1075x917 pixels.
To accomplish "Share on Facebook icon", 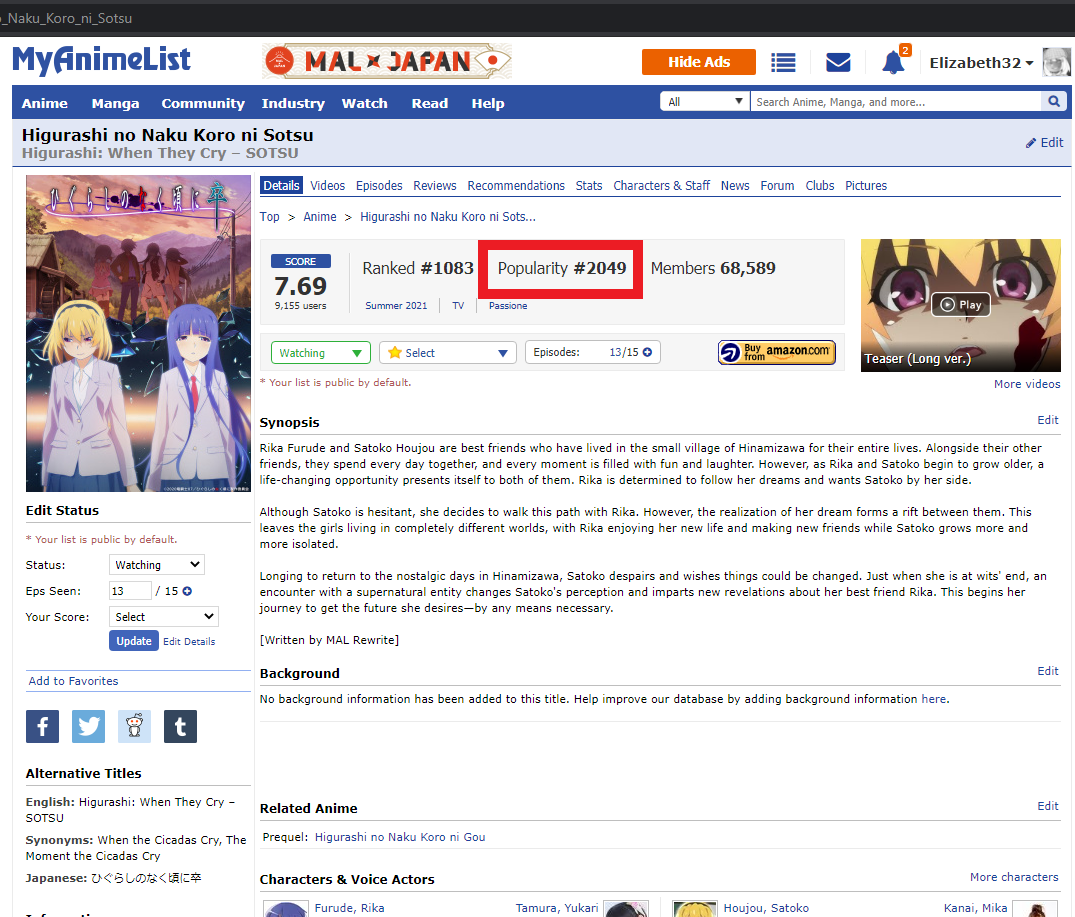I will [x=42, y=726].
